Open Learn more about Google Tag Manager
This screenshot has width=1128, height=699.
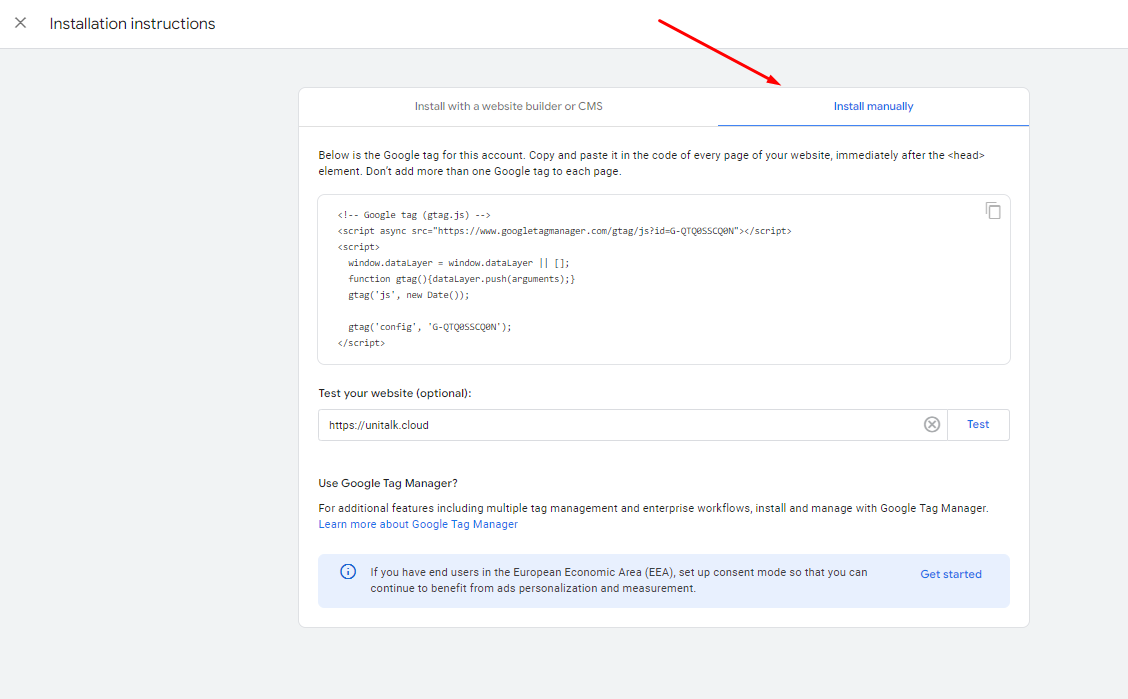pos(418,525)
